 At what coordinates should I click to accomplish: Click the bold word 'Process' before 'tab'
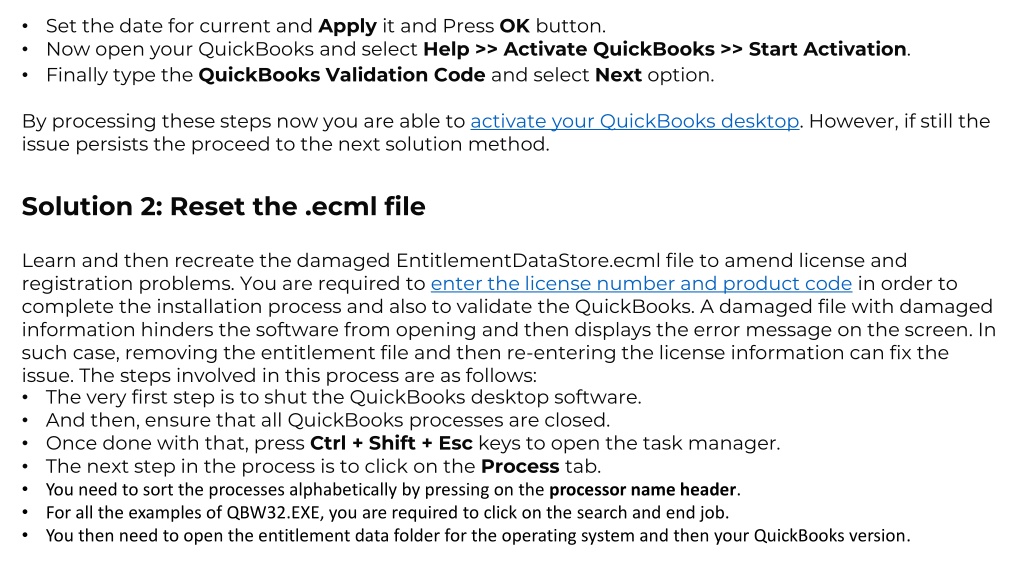(520, 466)
